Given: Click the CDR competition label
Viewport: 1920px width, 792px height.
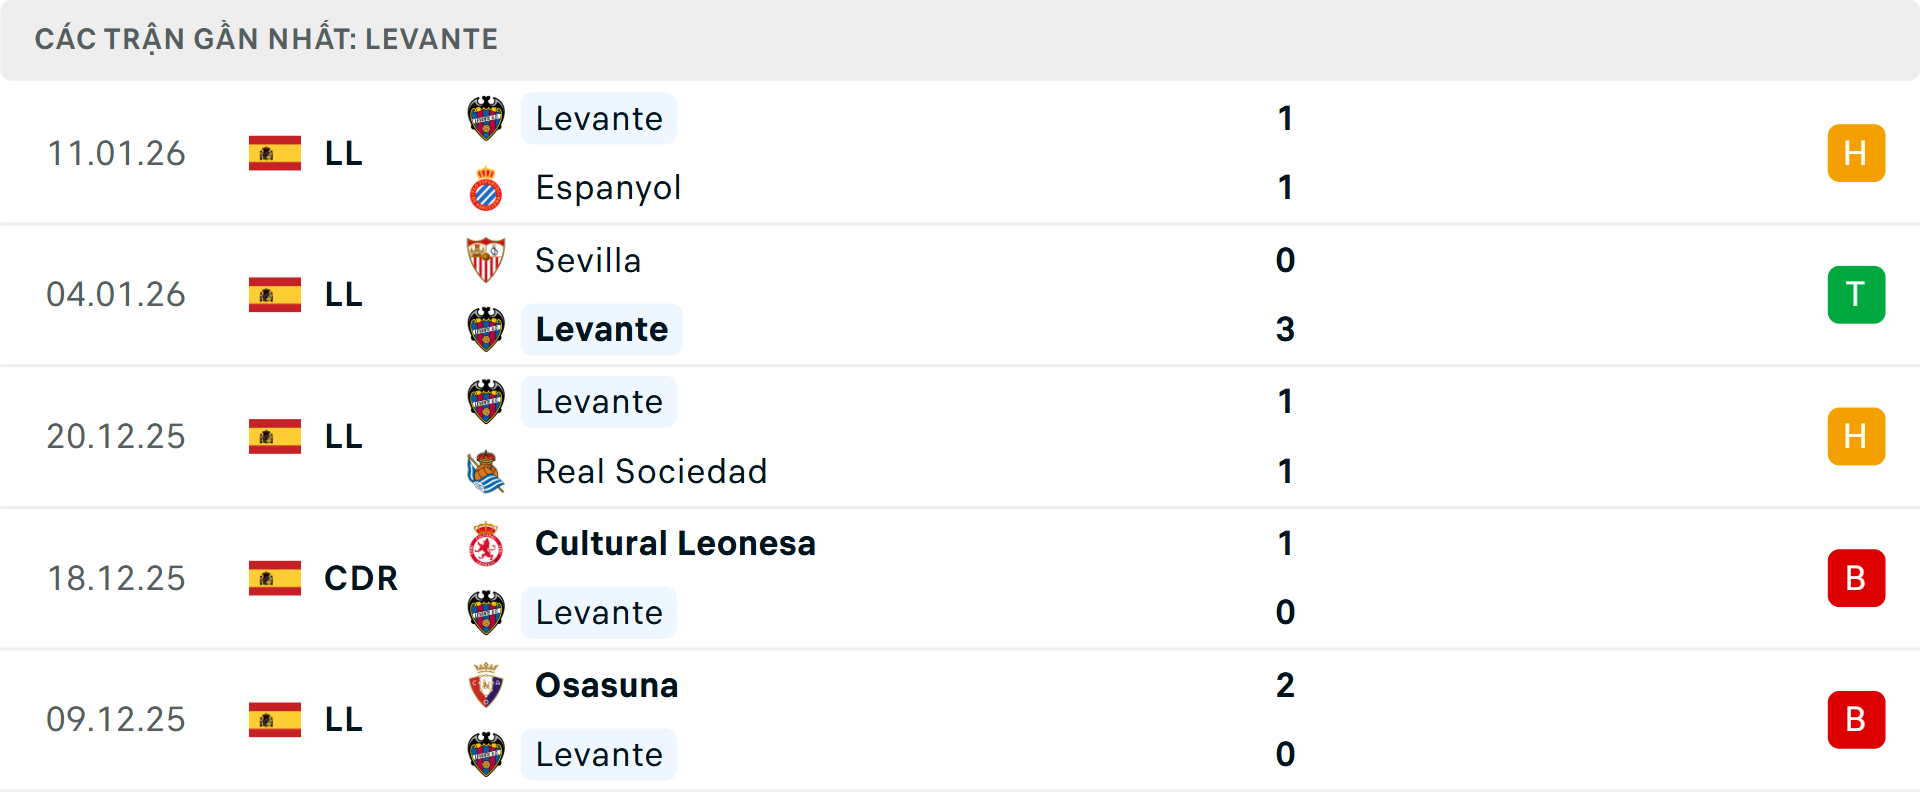Looking at the screenshot, I should pyautogui.click(x=360, y=578).
